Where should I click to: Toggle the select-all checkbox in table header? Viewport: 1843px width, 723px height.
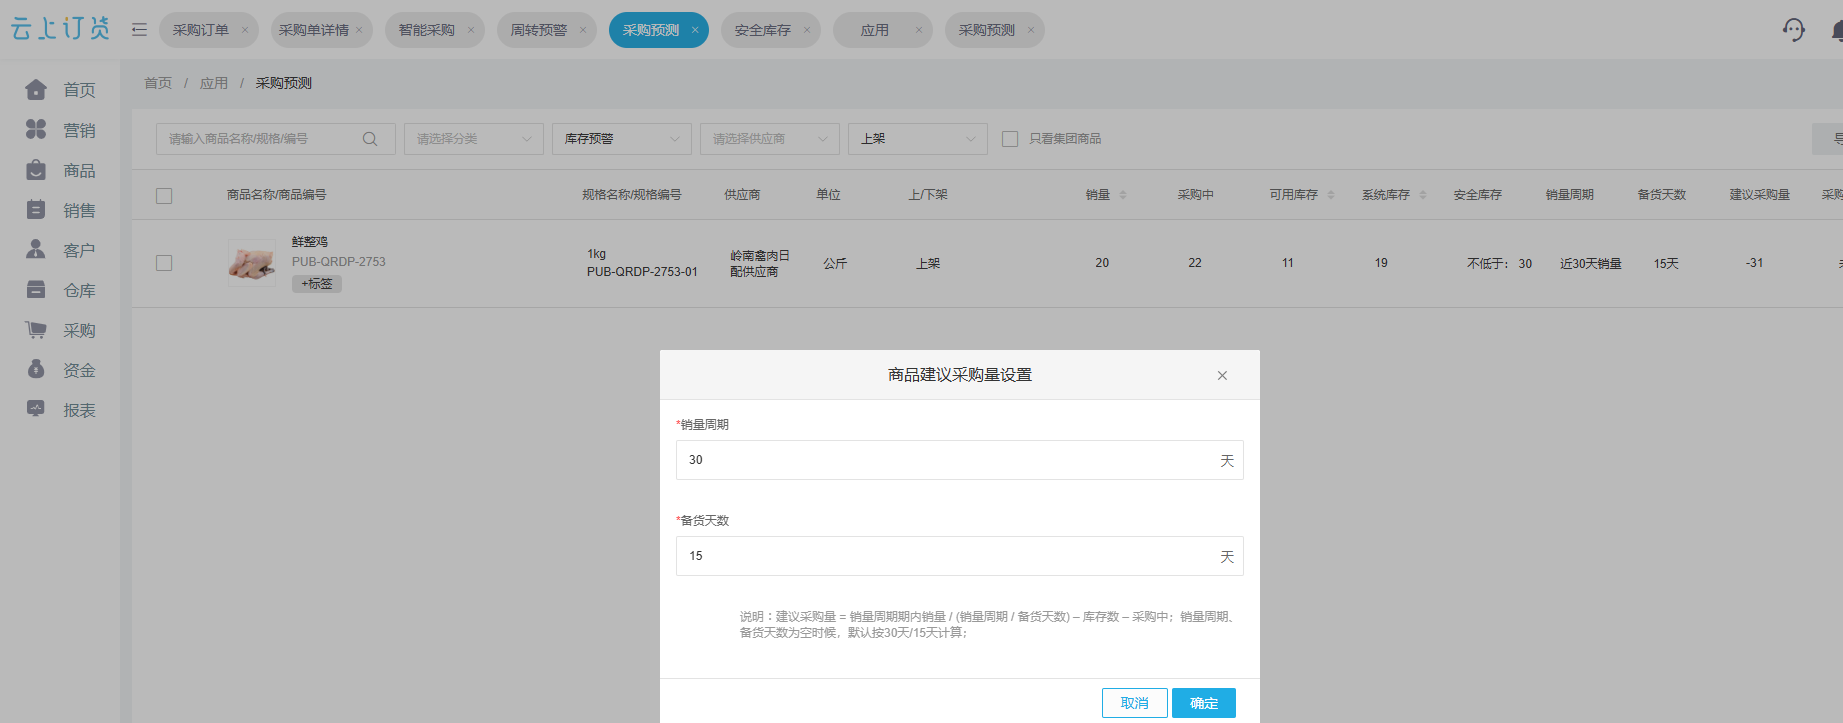click(164, 196)
